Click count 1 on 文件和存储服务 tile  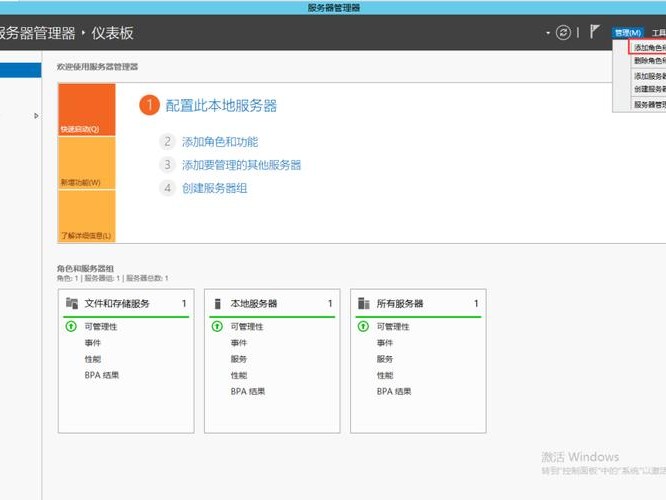point(184,303)
